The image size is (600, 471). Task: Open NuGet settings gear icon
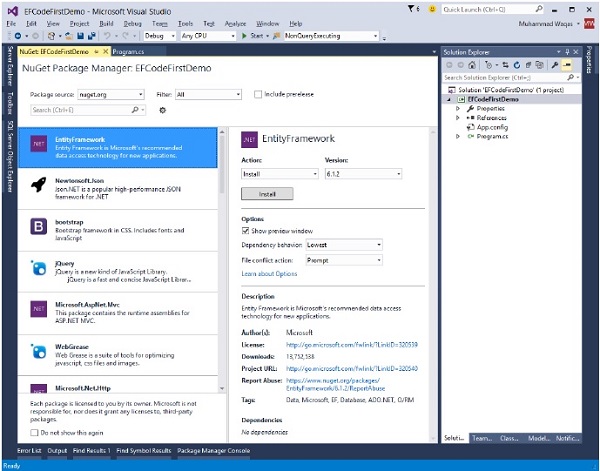tap(163, 110)
